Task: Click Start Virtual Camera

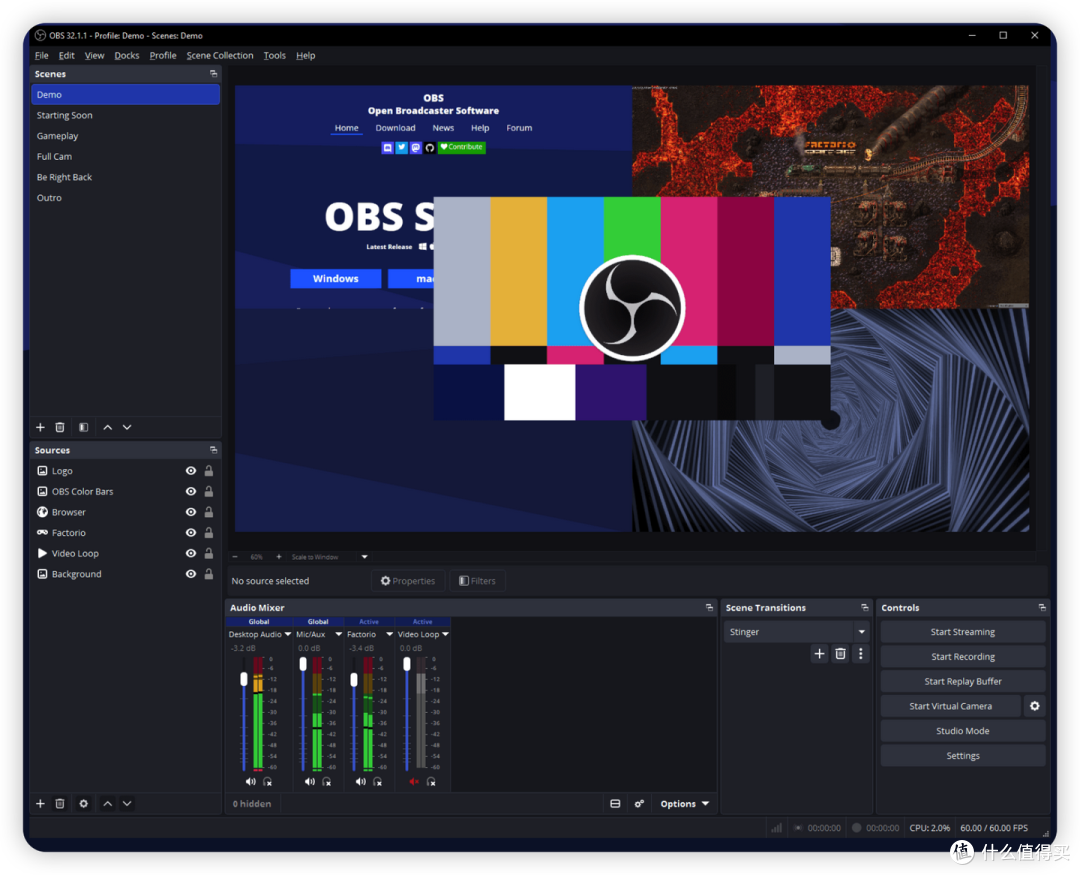Action: click(x=951, y=706)
